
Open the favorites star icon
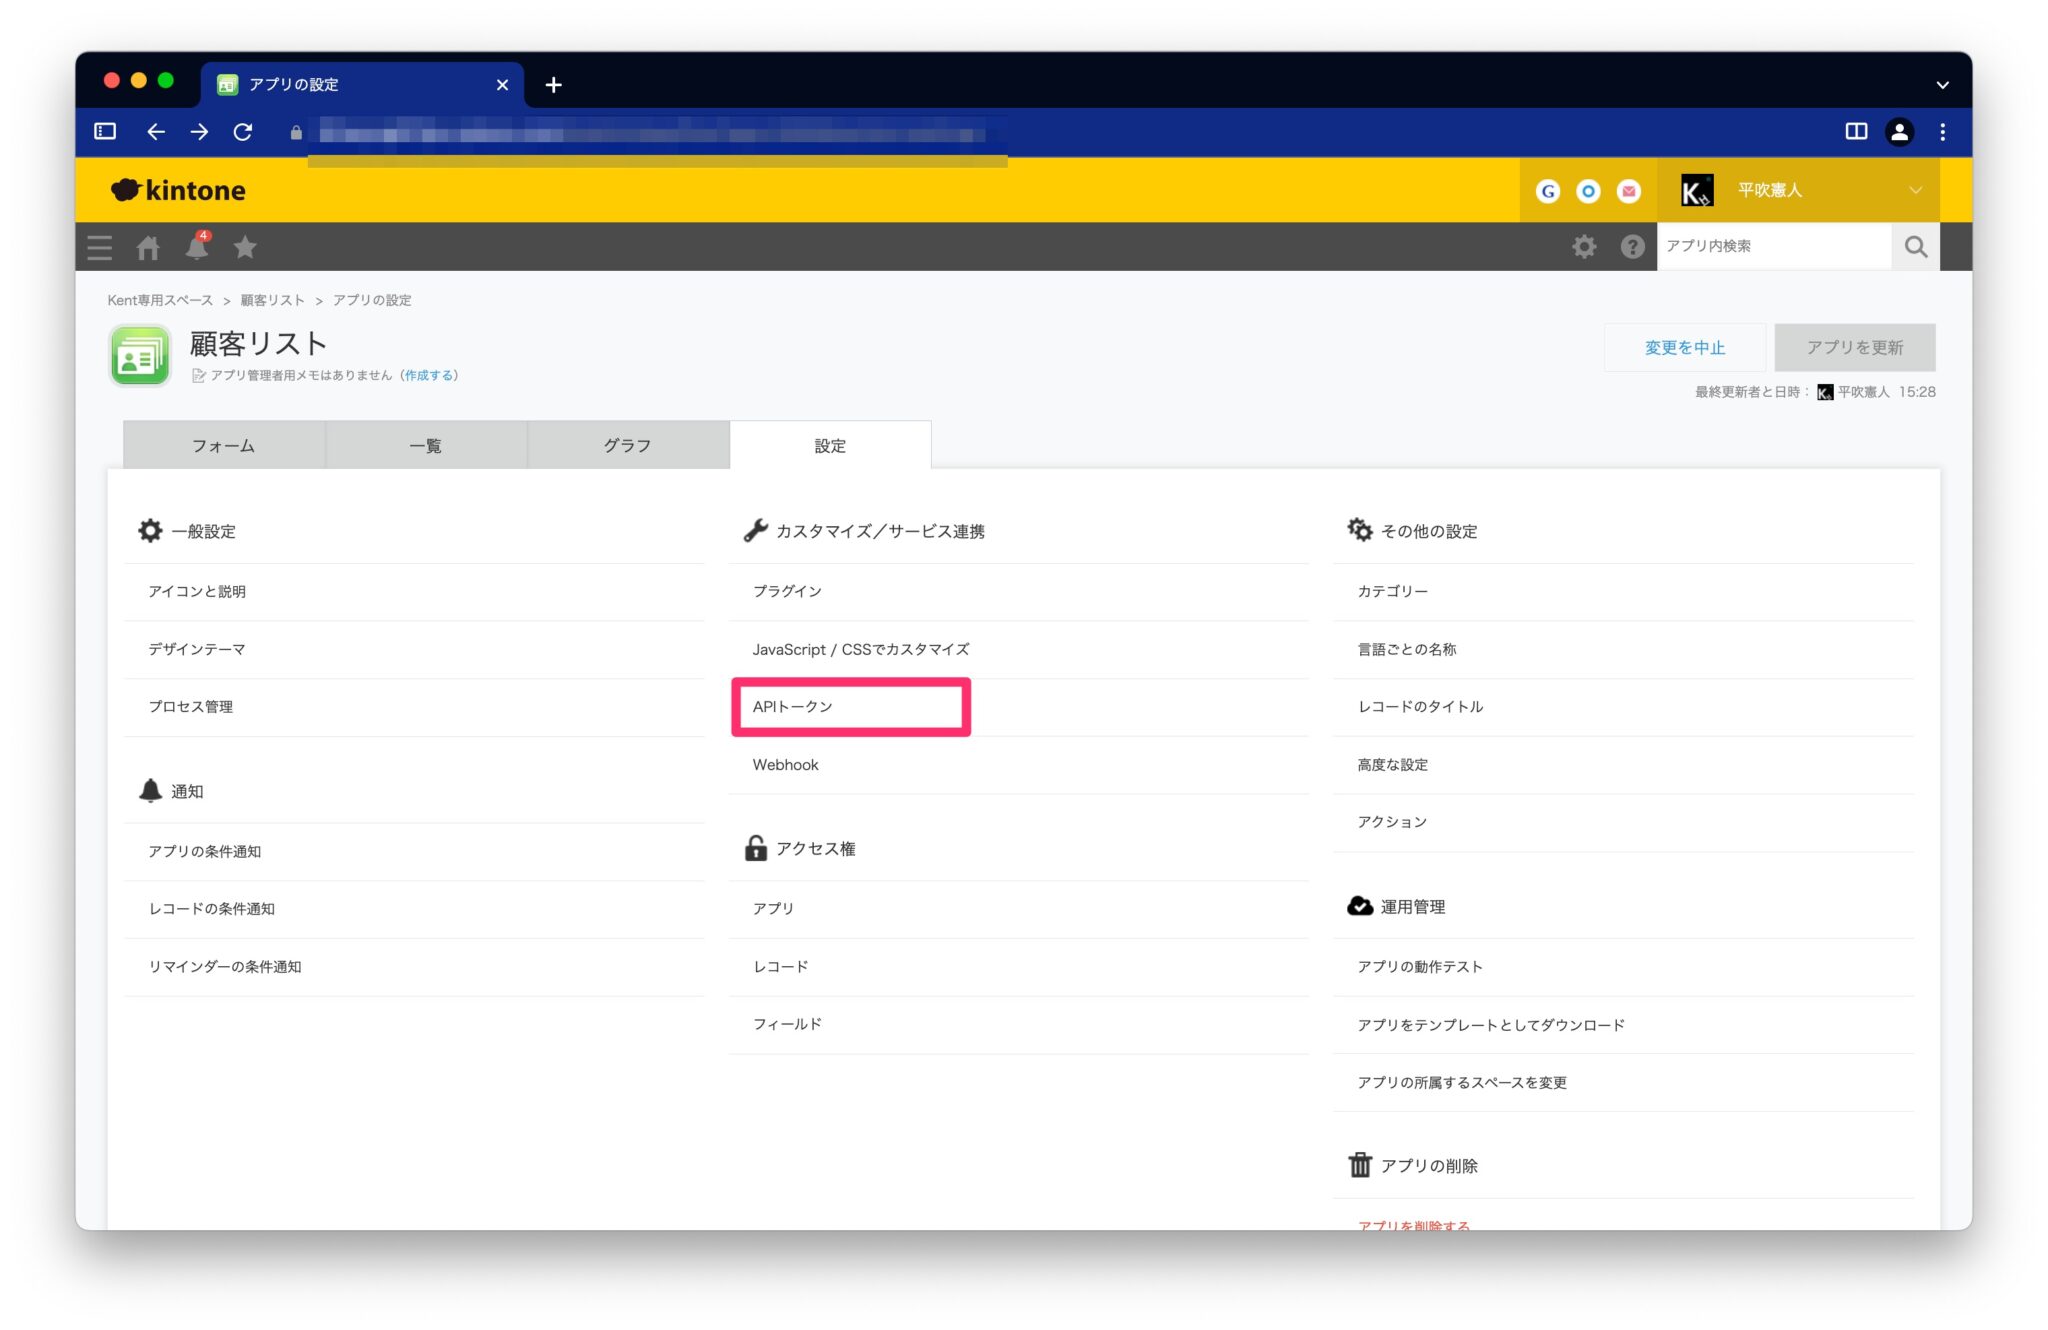[x=244, y=247]
